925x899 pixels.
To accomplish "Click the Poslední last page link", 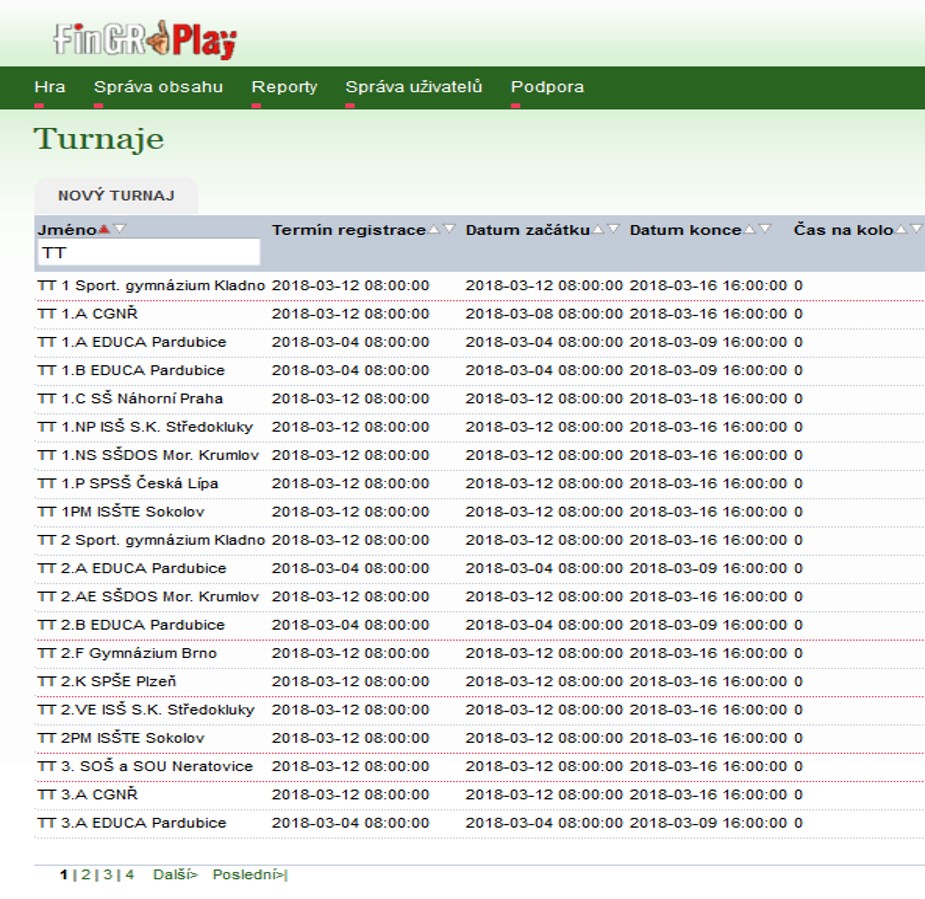I will point(250,874).
